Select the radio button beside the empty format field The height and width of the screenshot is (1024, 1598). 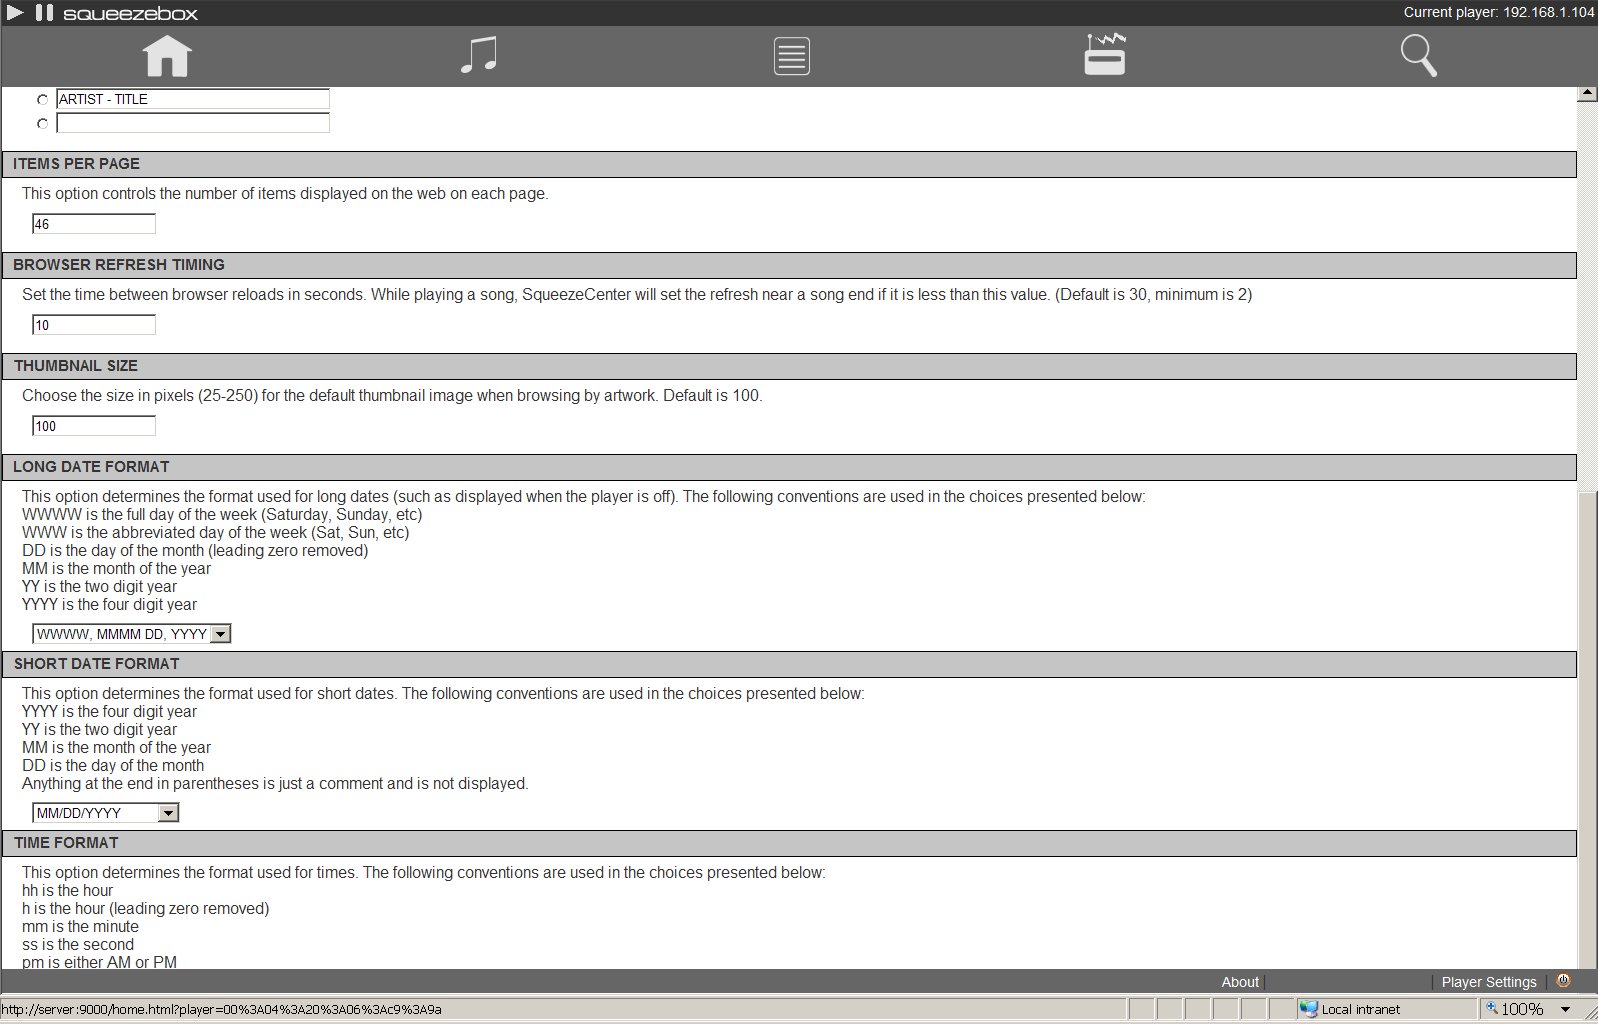42,124
